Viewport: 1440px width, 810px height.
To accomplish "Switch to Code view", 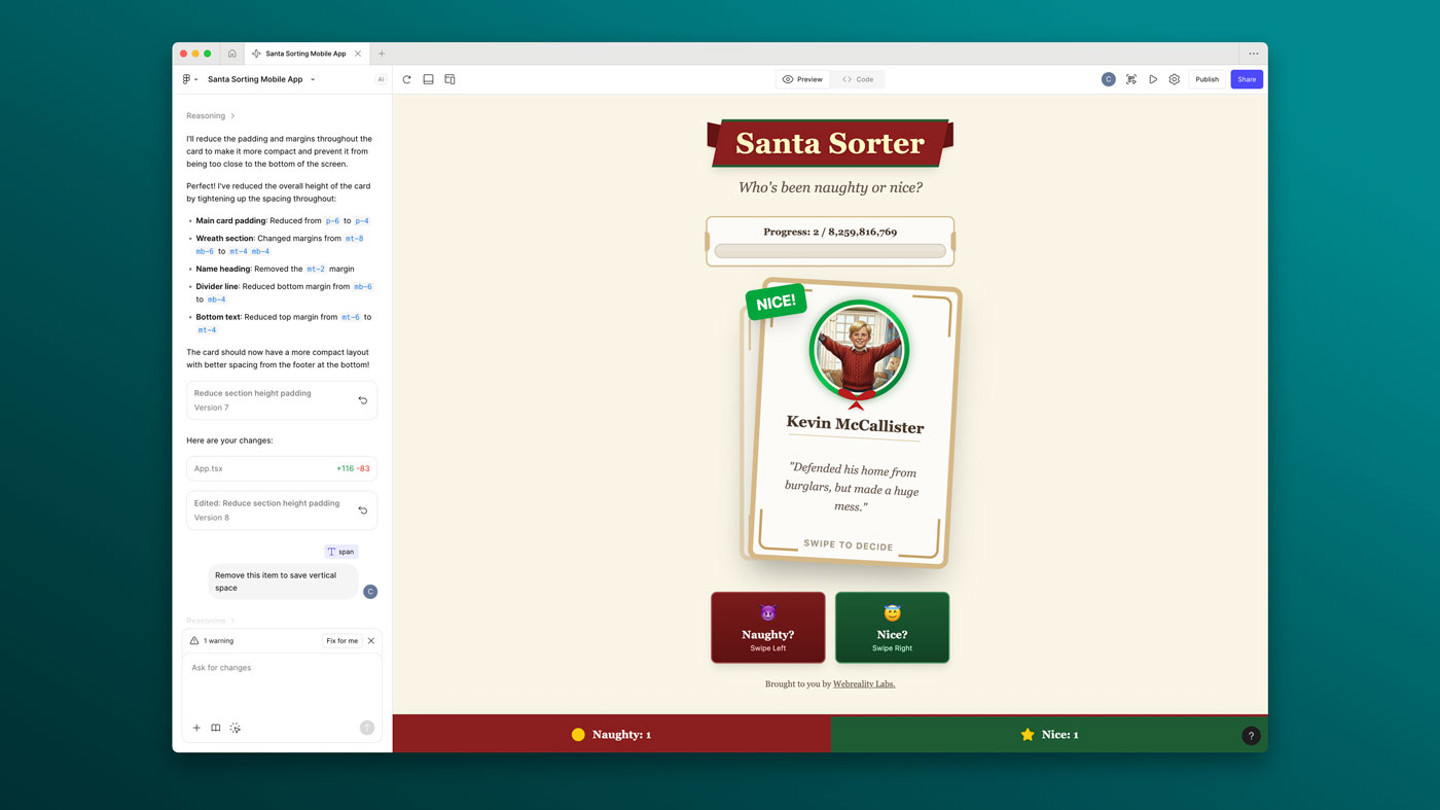I will 858,79.
